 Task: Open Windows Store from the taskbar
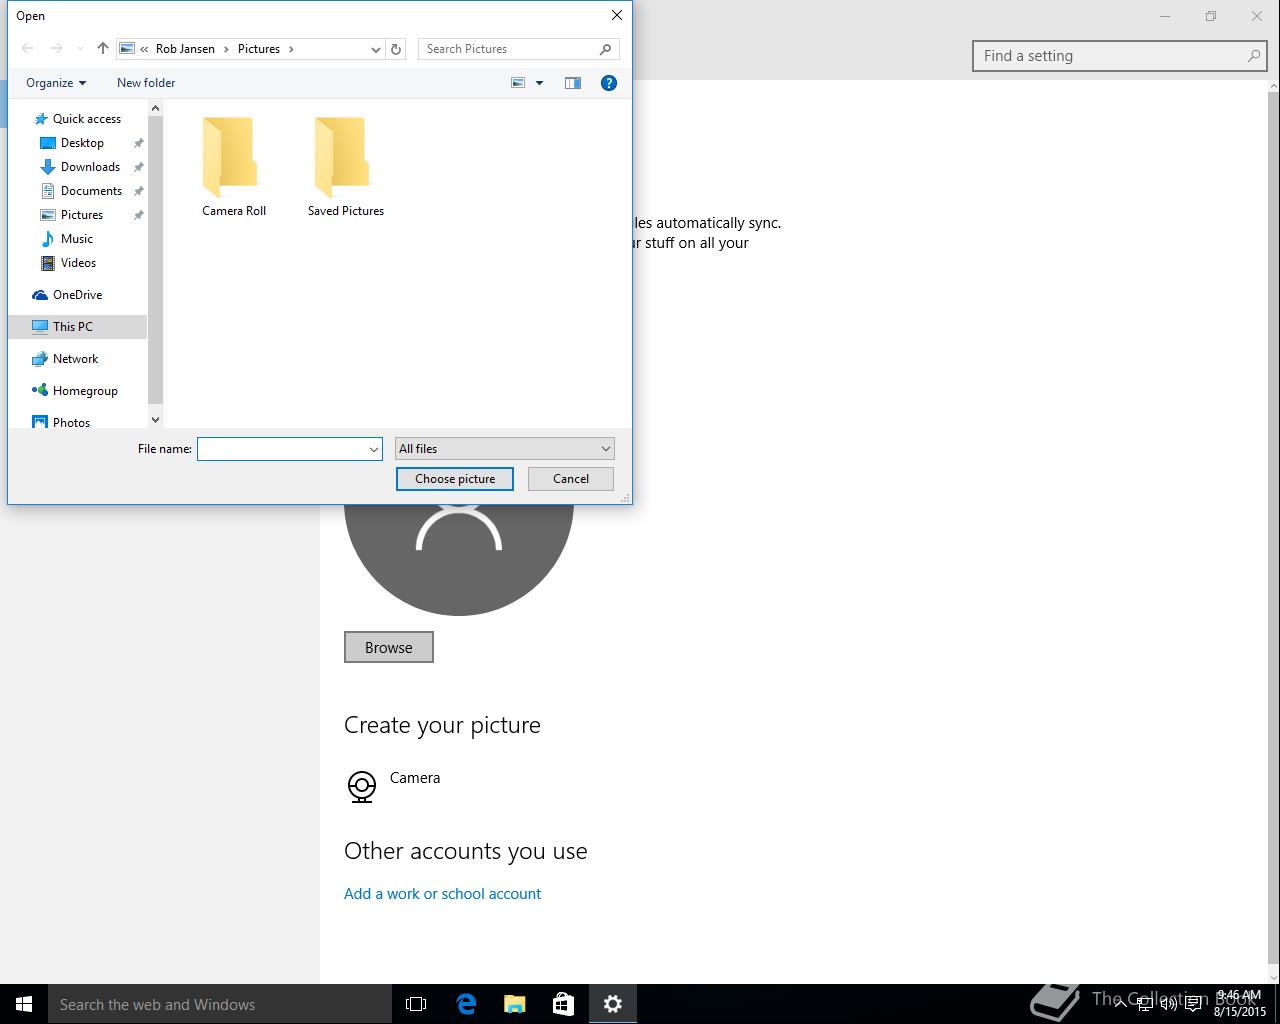(563, 1004)
